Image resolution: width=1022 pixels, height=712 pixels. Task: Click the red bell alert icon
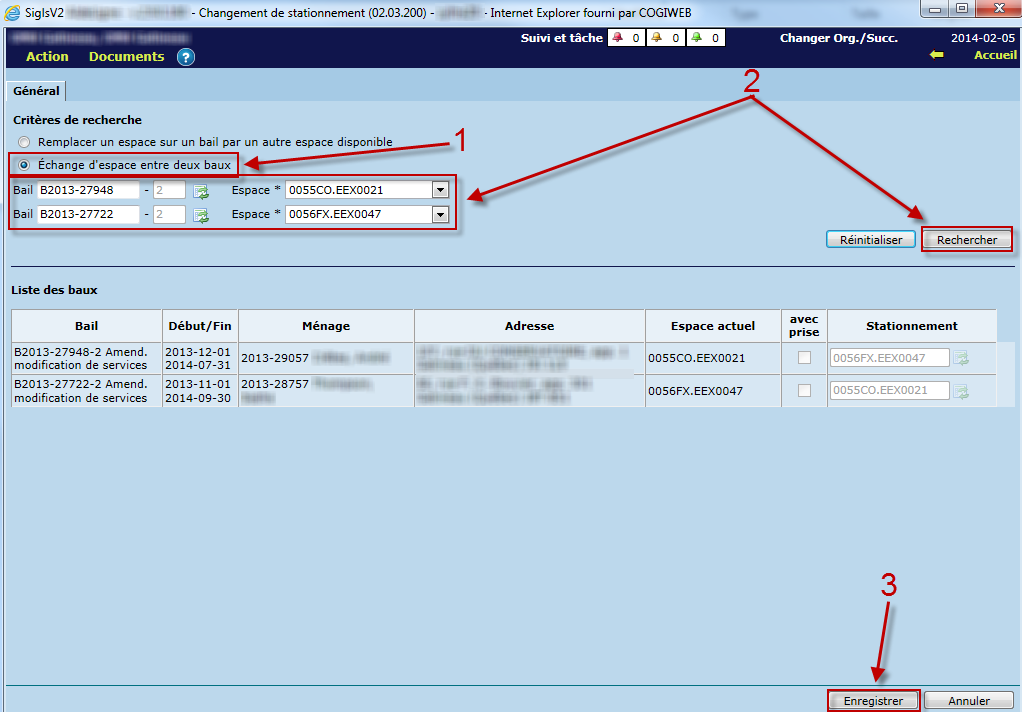point(617,38)
